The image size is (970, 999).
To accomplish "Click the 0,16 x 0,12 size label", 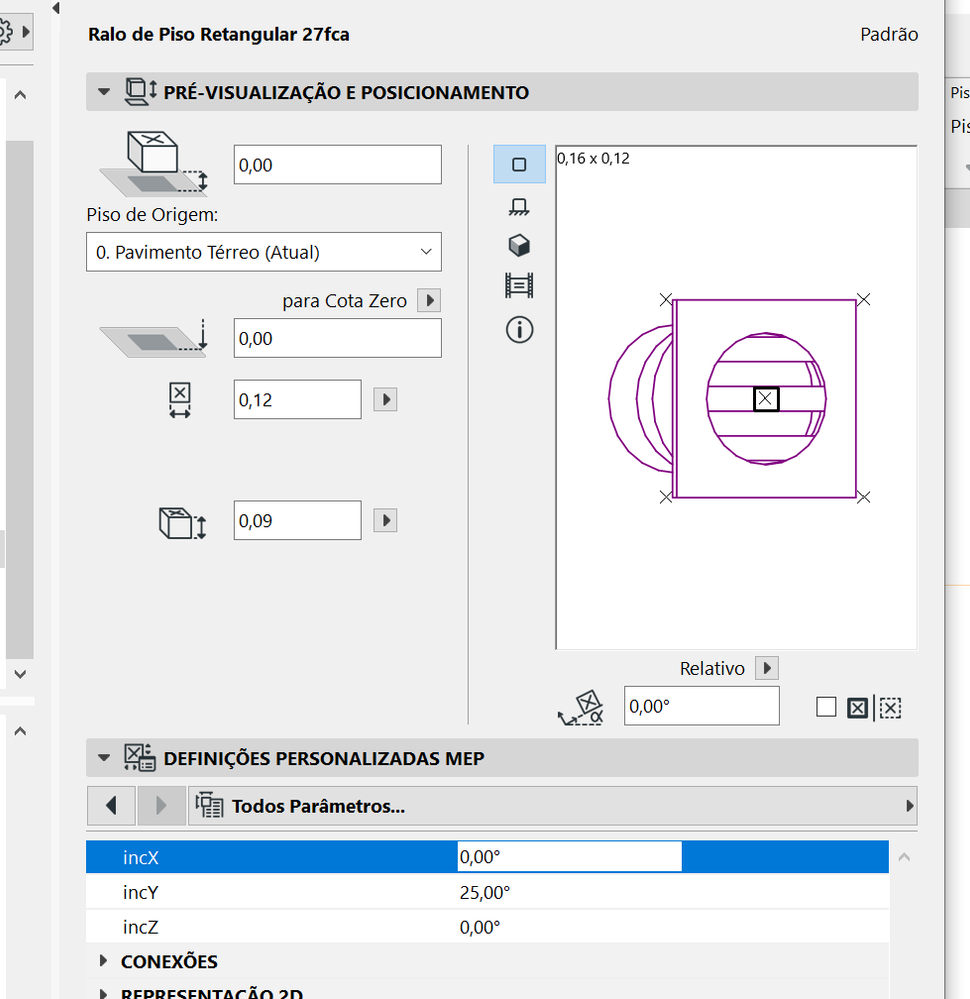I will point(593,158).
